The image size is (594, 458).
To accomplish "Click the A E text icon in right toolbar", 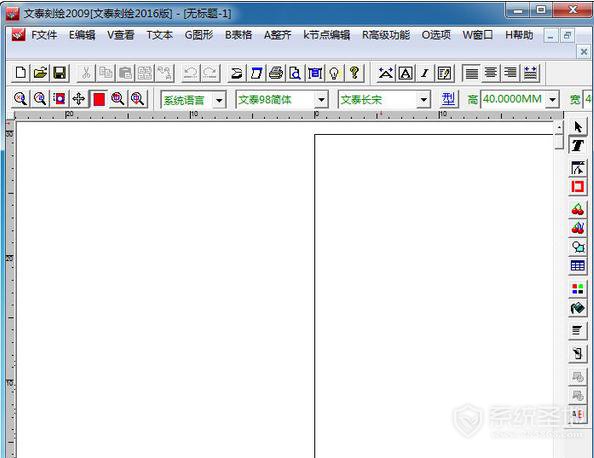I will [x=577, y=414].
